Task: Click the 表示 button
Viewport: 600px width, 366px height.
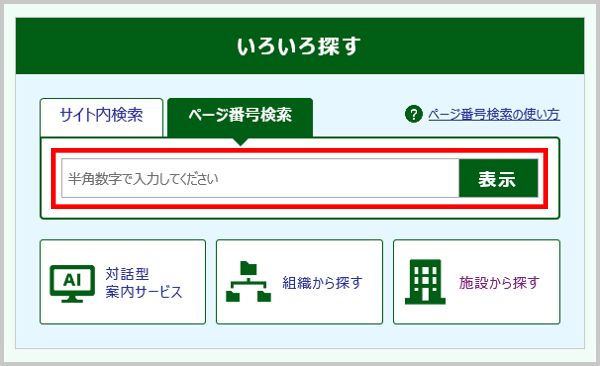Action: [498, 178]
